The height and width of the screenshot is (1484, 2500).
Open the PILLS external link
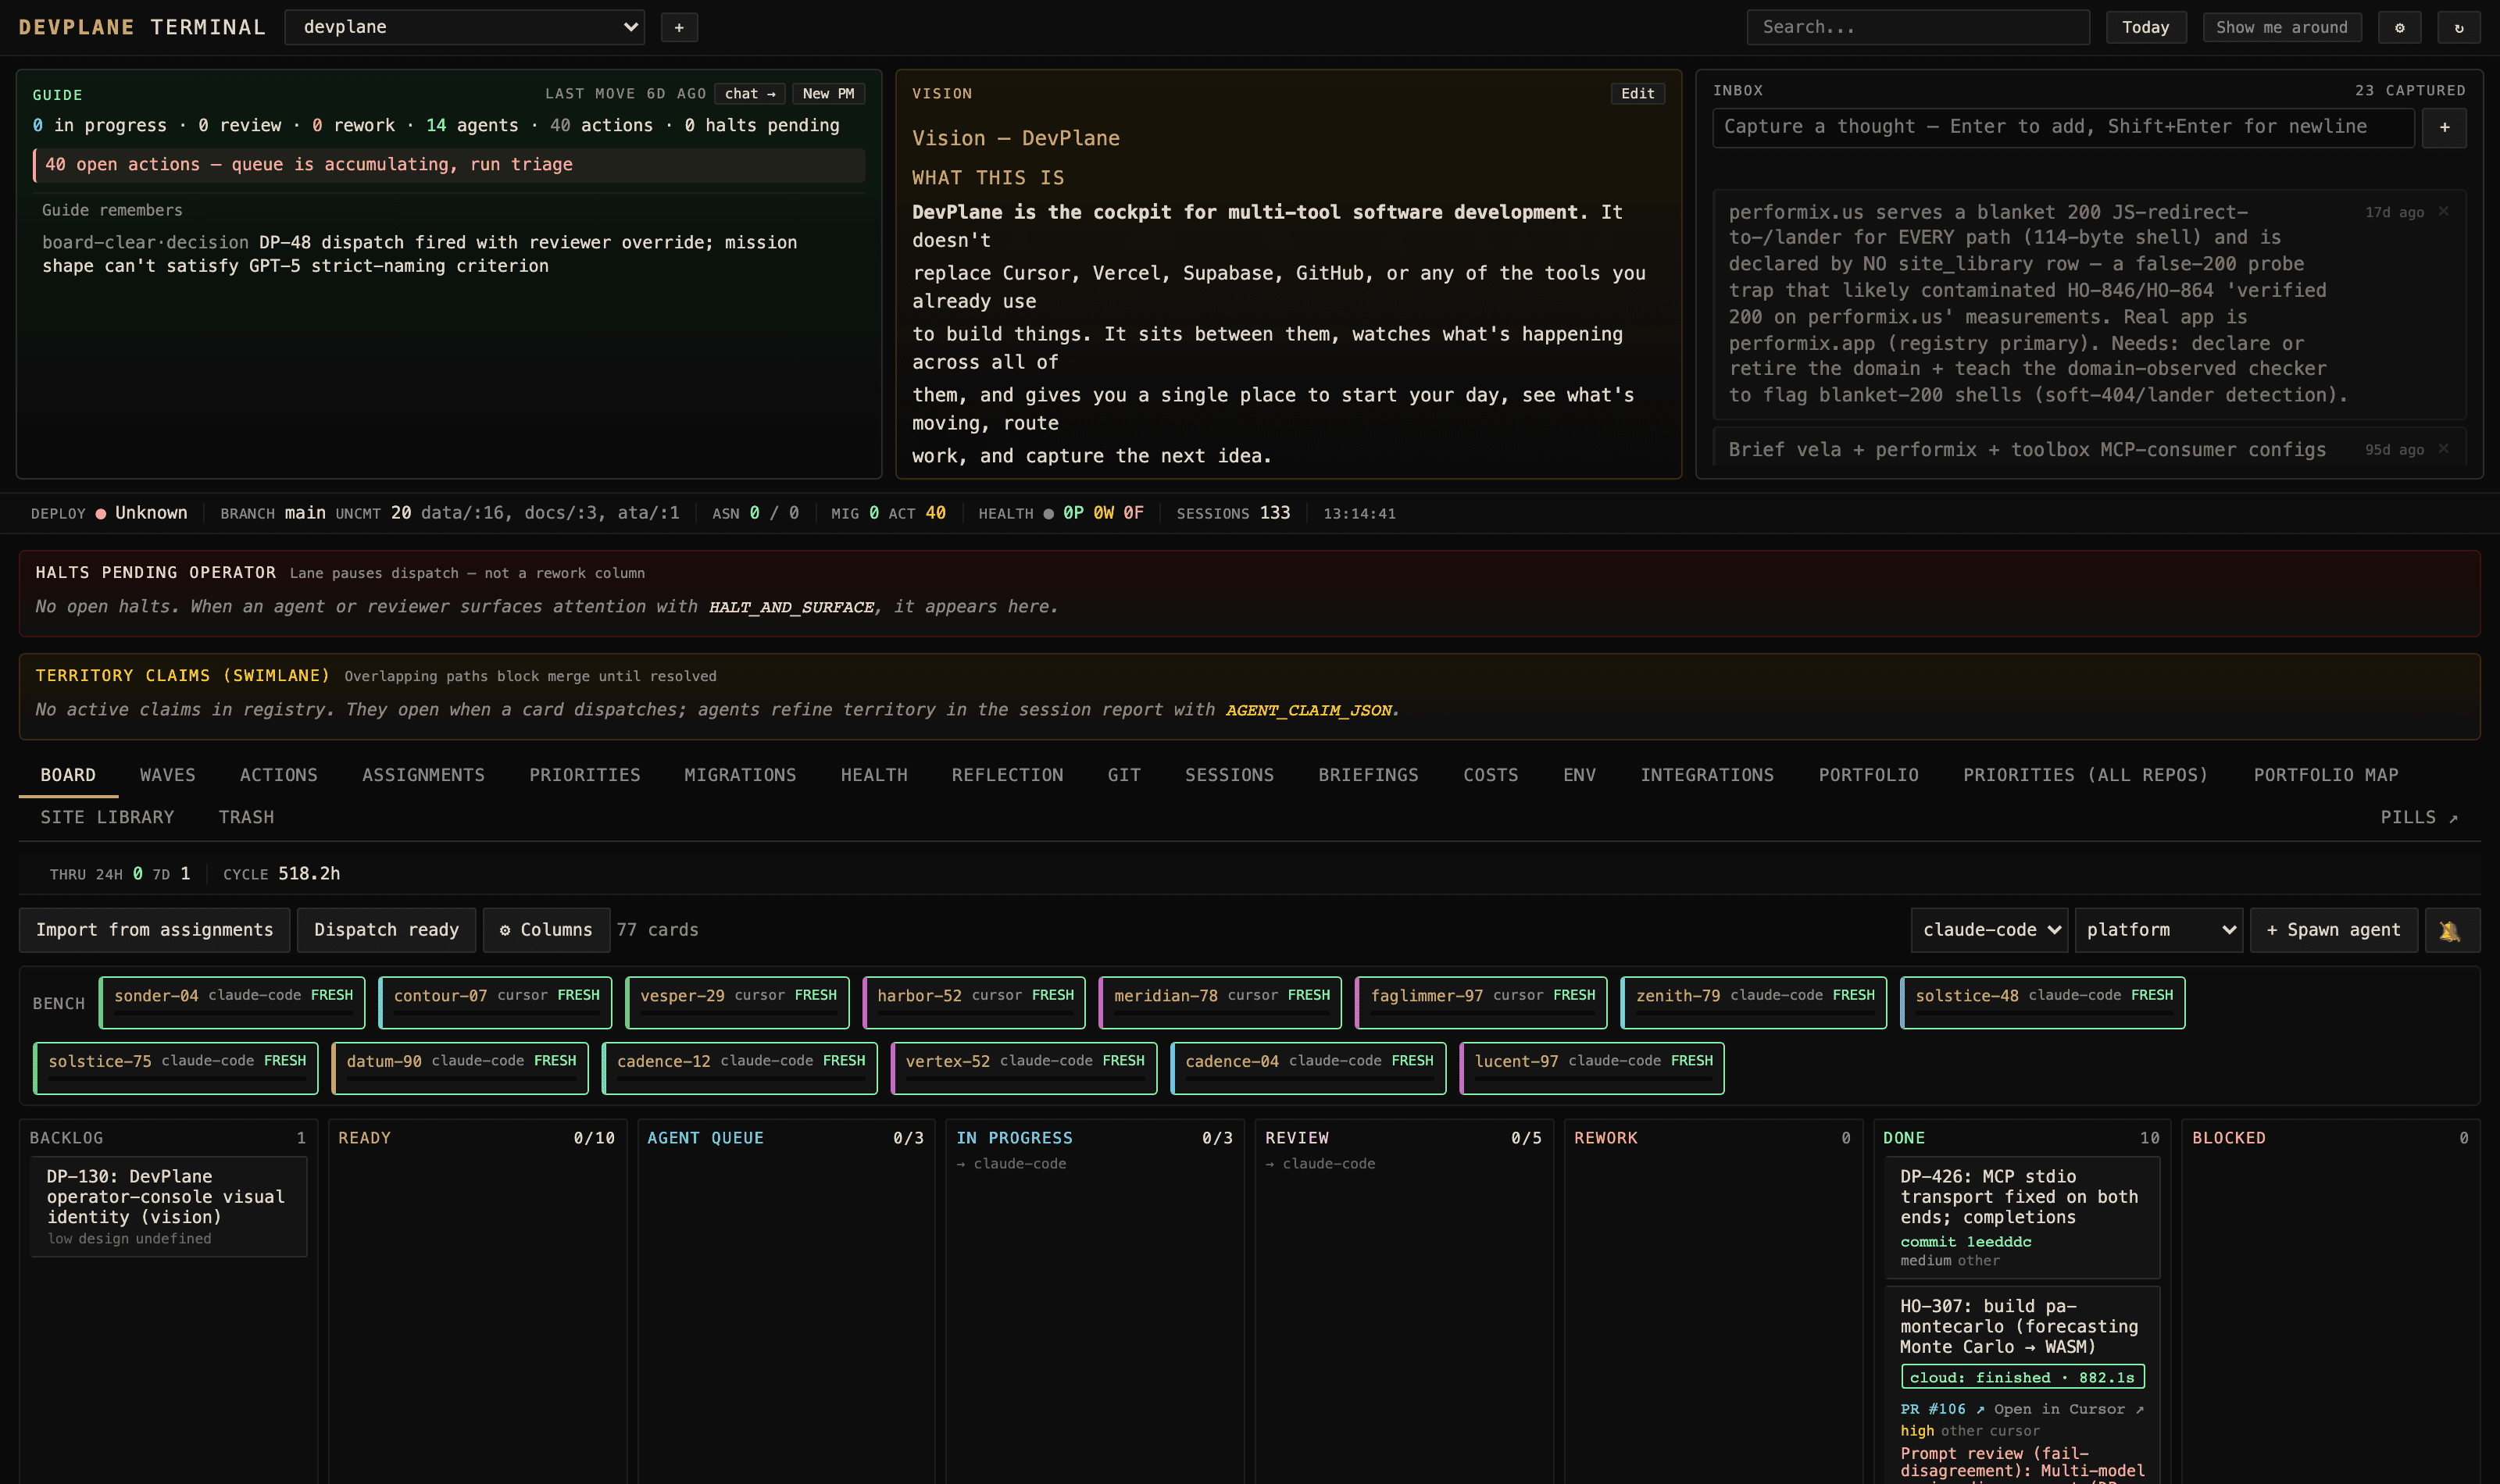2418,817
